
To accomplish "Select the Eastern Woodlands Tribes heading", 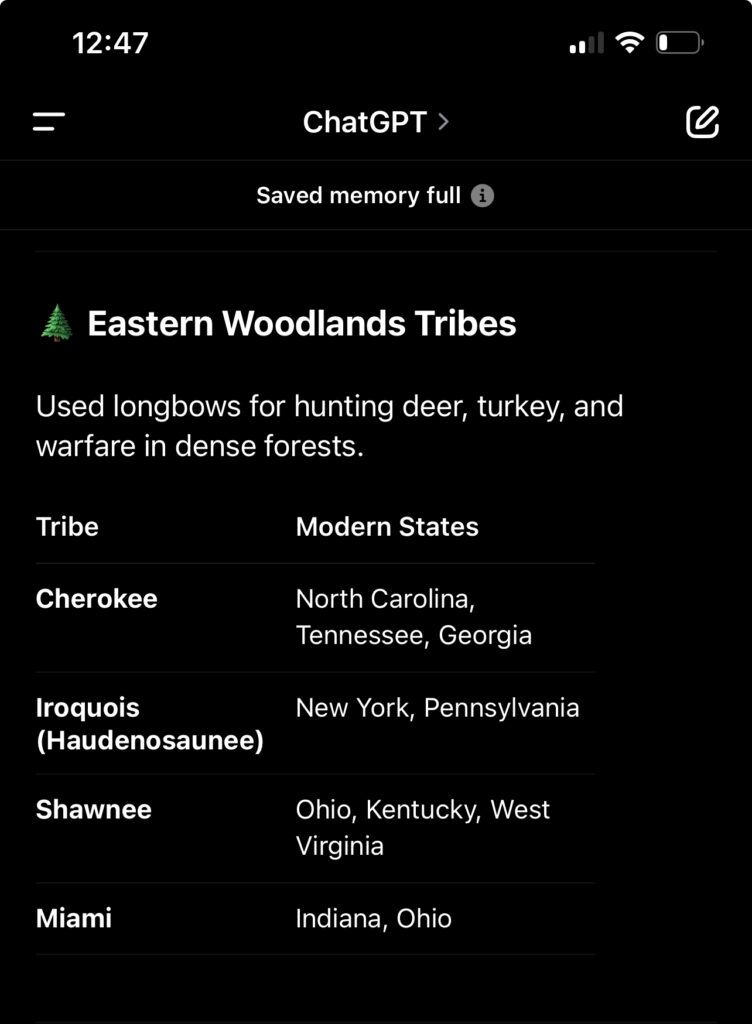I will coord(301,324).
